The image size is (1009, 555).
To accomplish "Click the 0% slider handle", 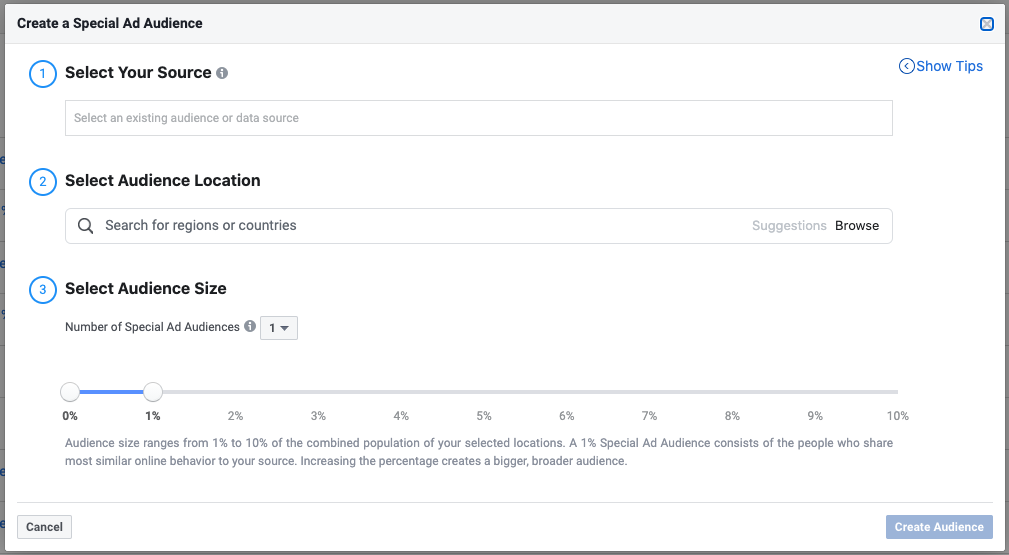I will (70, 392).
